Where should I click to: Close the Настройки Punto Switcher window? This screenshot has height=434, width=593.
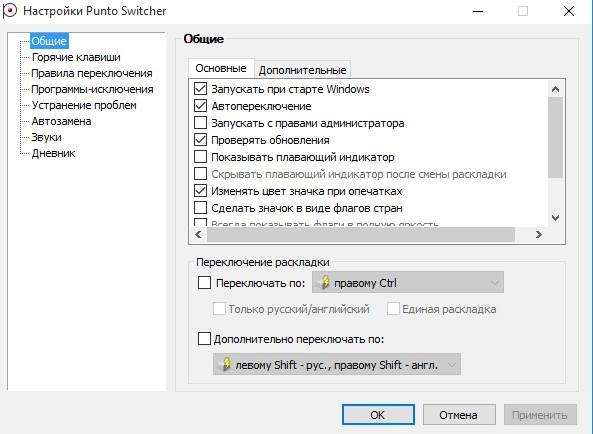point(569,11)
